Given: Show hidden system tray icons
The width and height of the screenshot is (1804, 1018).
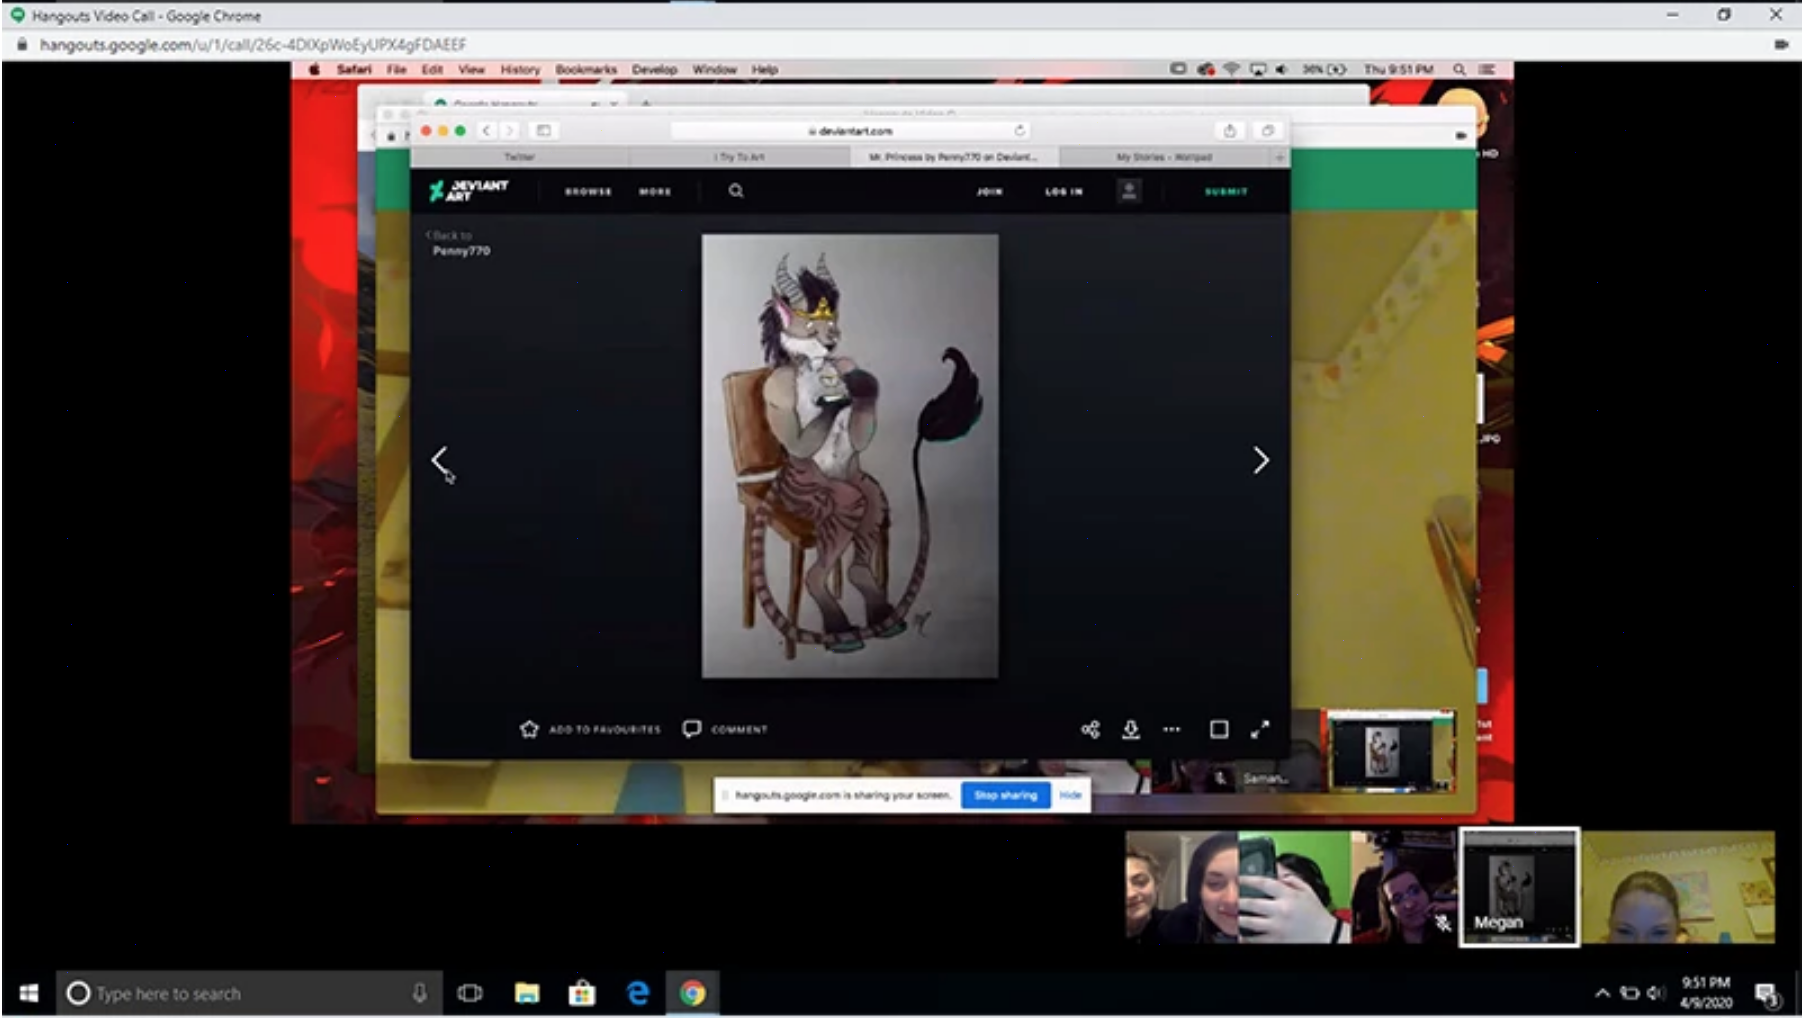Looking at the screenshot, I should (x=1602, y=993).
